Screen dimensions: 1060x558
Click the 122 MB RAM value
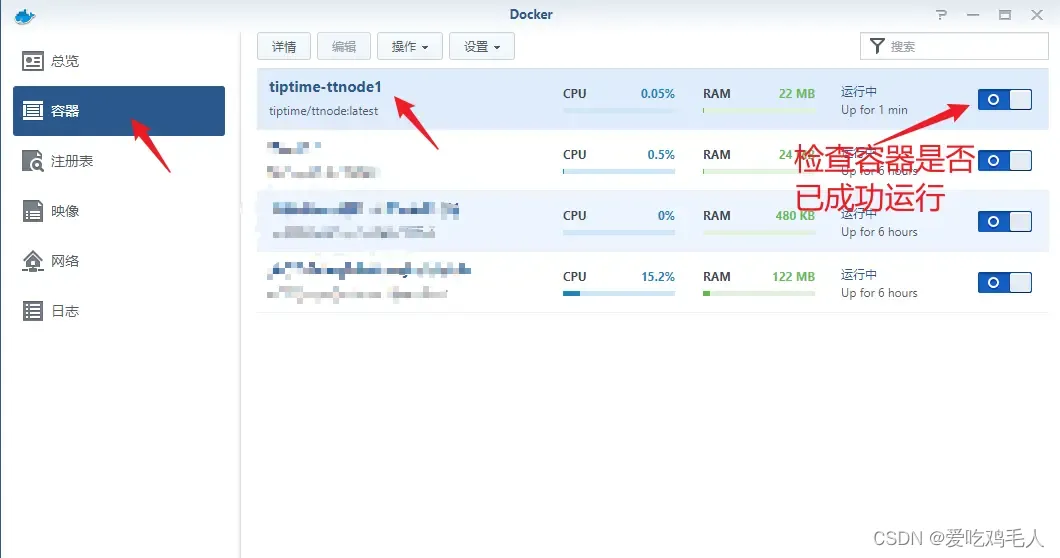[x=794, y=277]
